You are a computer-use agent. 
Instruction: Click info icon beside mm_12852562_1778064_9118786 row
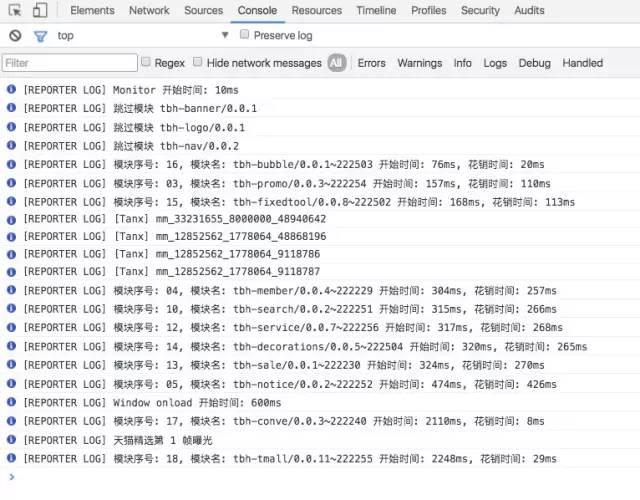coord(11,254)
